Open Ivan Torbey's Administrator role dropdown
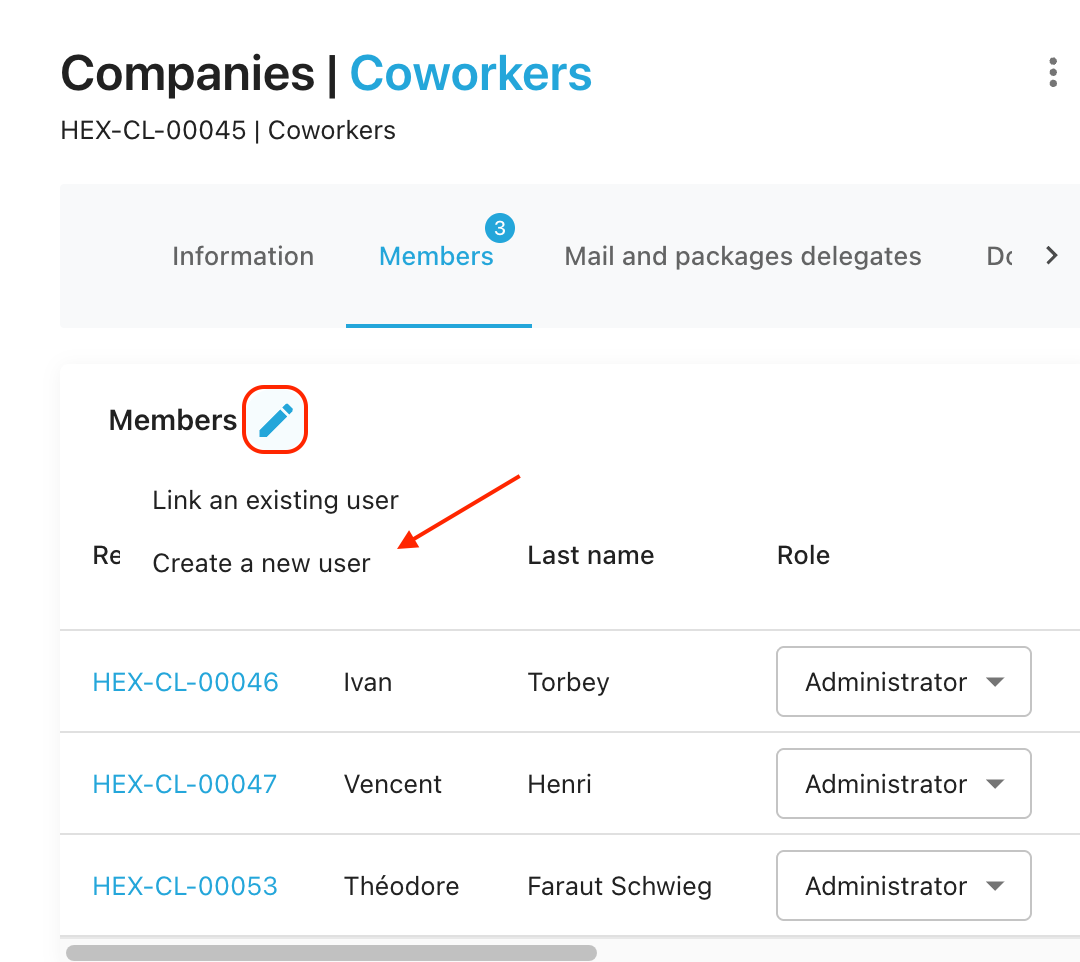This screenshot has width=1080, height=962. point(903,682)
